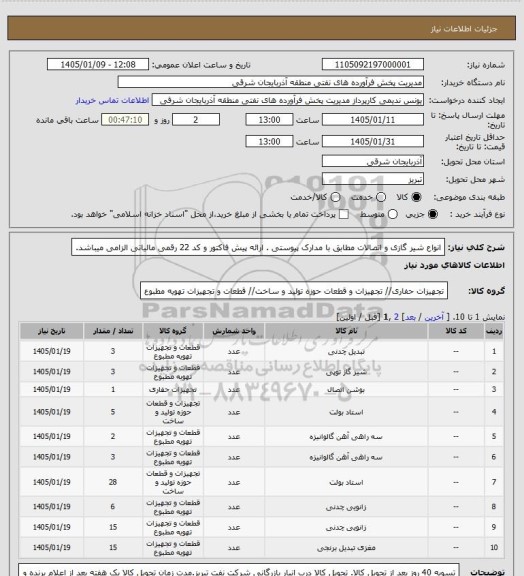The height and width of the screenshot is (576, 524).
Task: Select سه راهی آهن گالوانیزه in row 6
Action: [346, 457]
